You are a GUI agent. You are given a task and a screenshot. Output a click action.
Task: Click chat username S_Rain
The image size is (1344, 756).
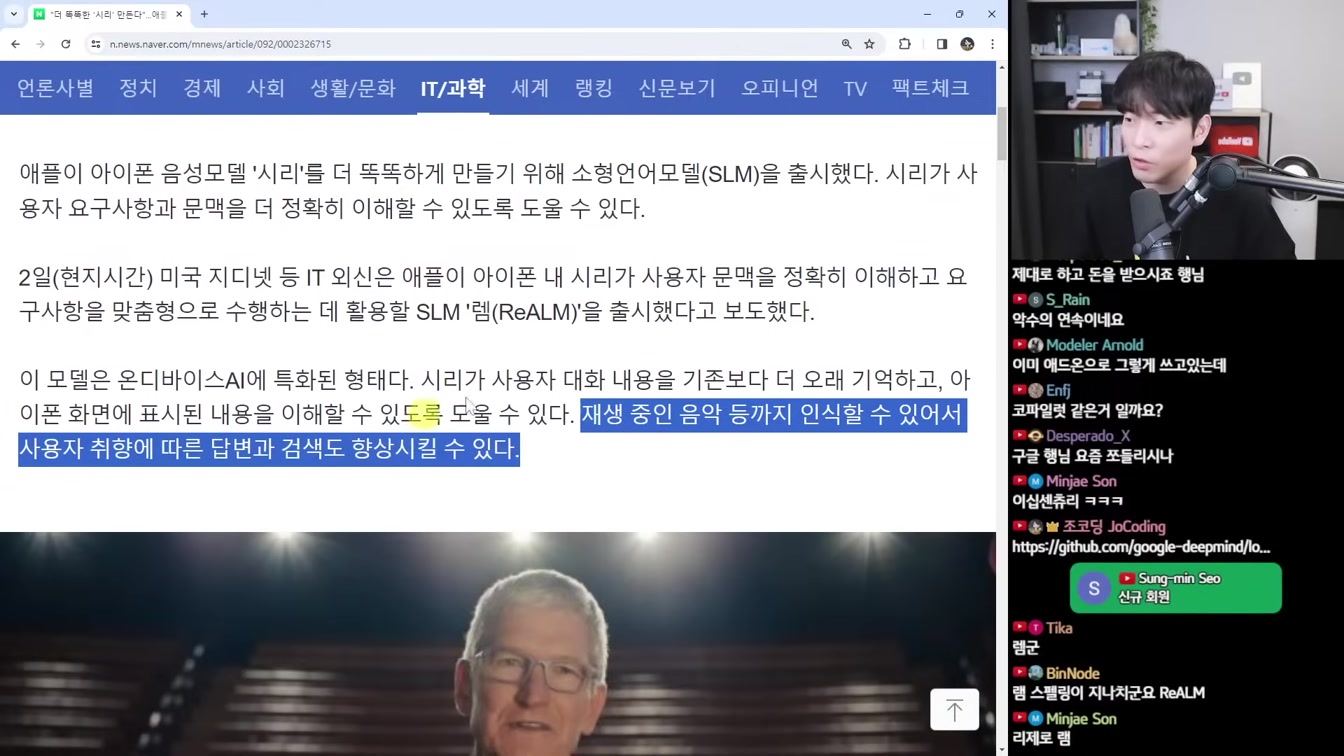pos(1068,299)
